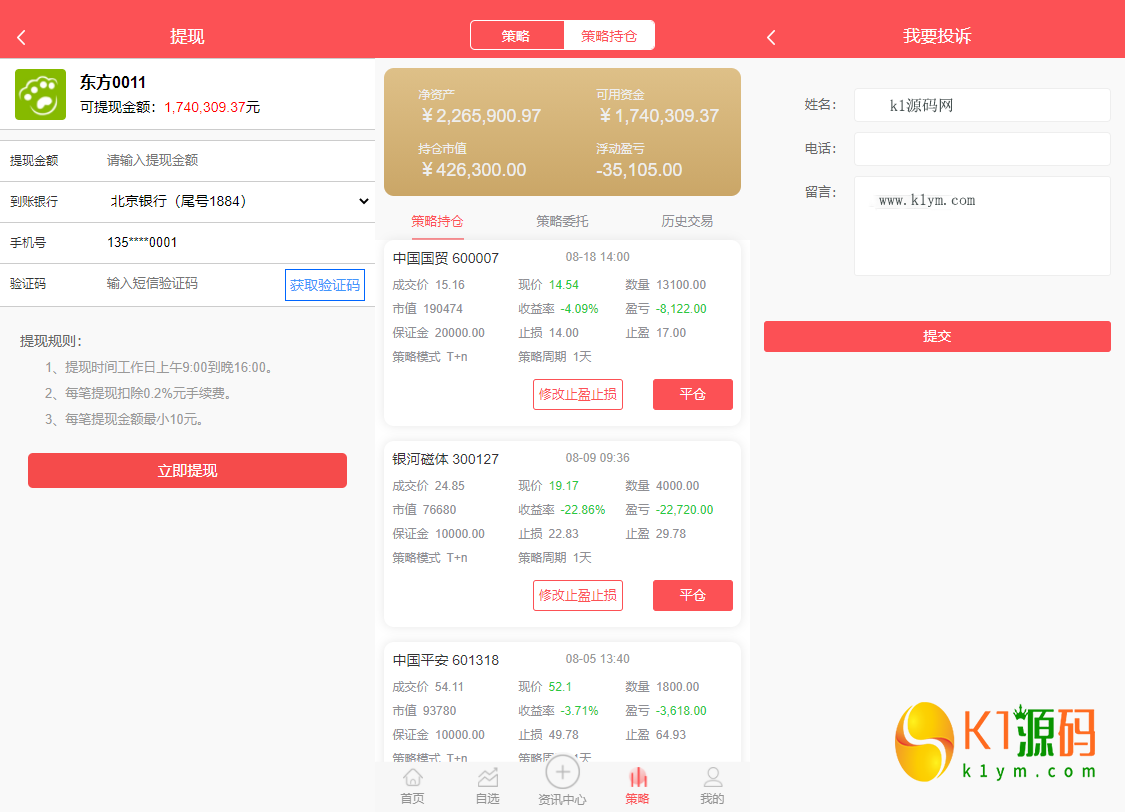Screen dimensions: 1125x812
Task: Click the 提交 complaint button
Action: coord(937,336)
